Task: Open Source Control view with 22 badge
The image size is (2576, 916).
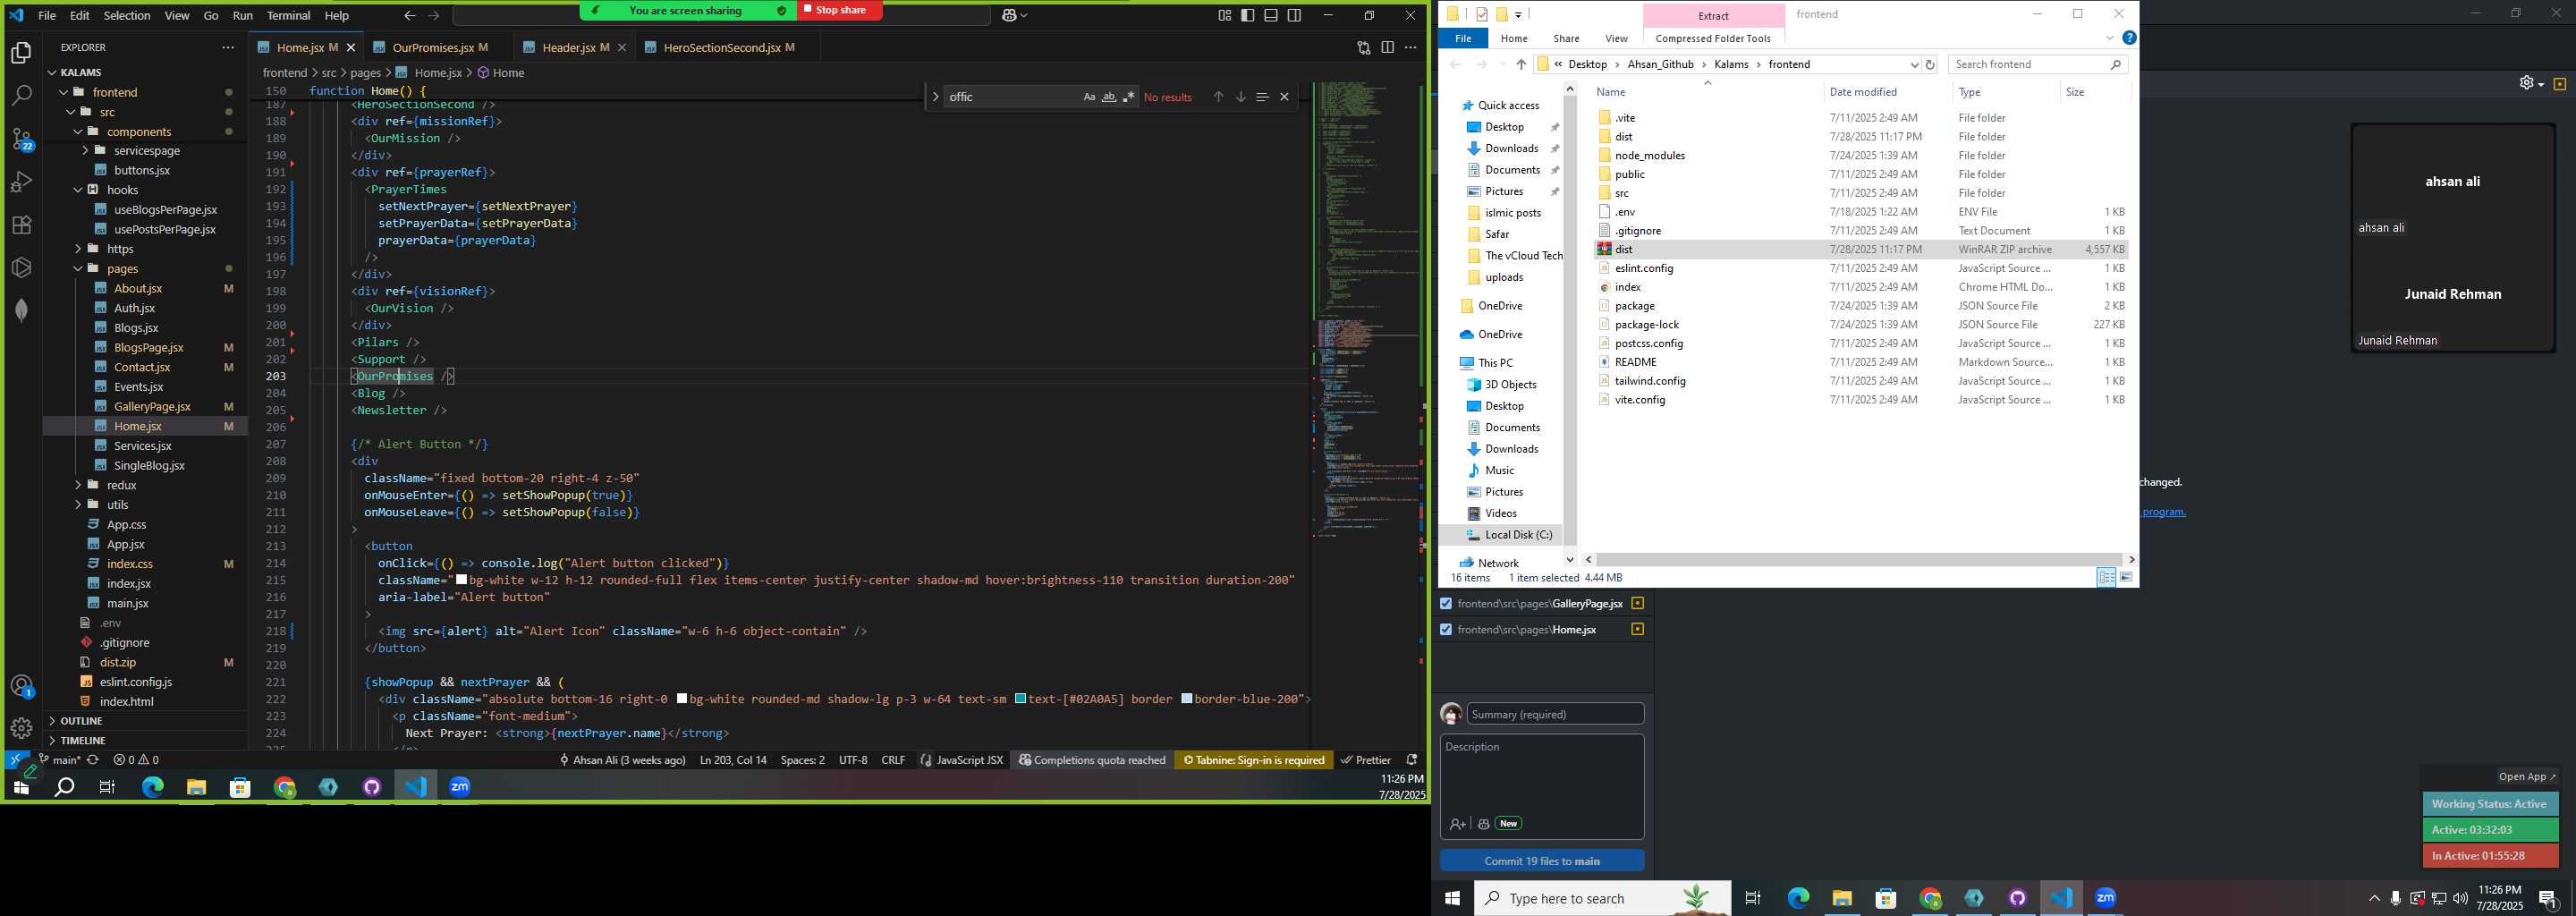Action: [x=21, y=139]
